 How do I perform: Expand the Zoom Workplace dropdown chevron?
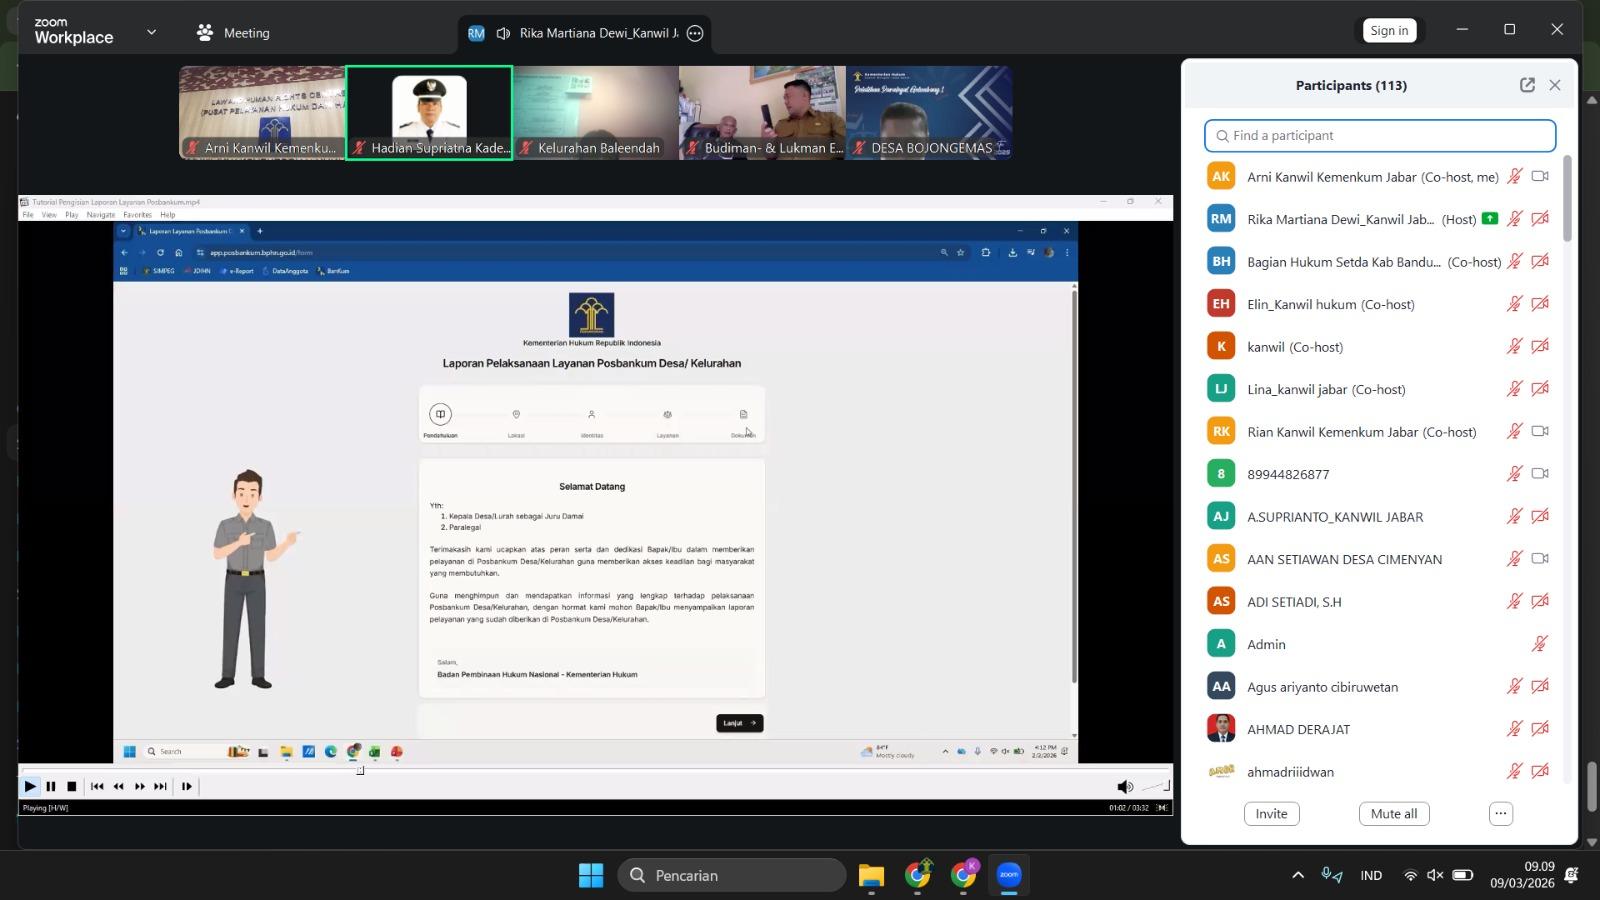(x=152, y=32)
